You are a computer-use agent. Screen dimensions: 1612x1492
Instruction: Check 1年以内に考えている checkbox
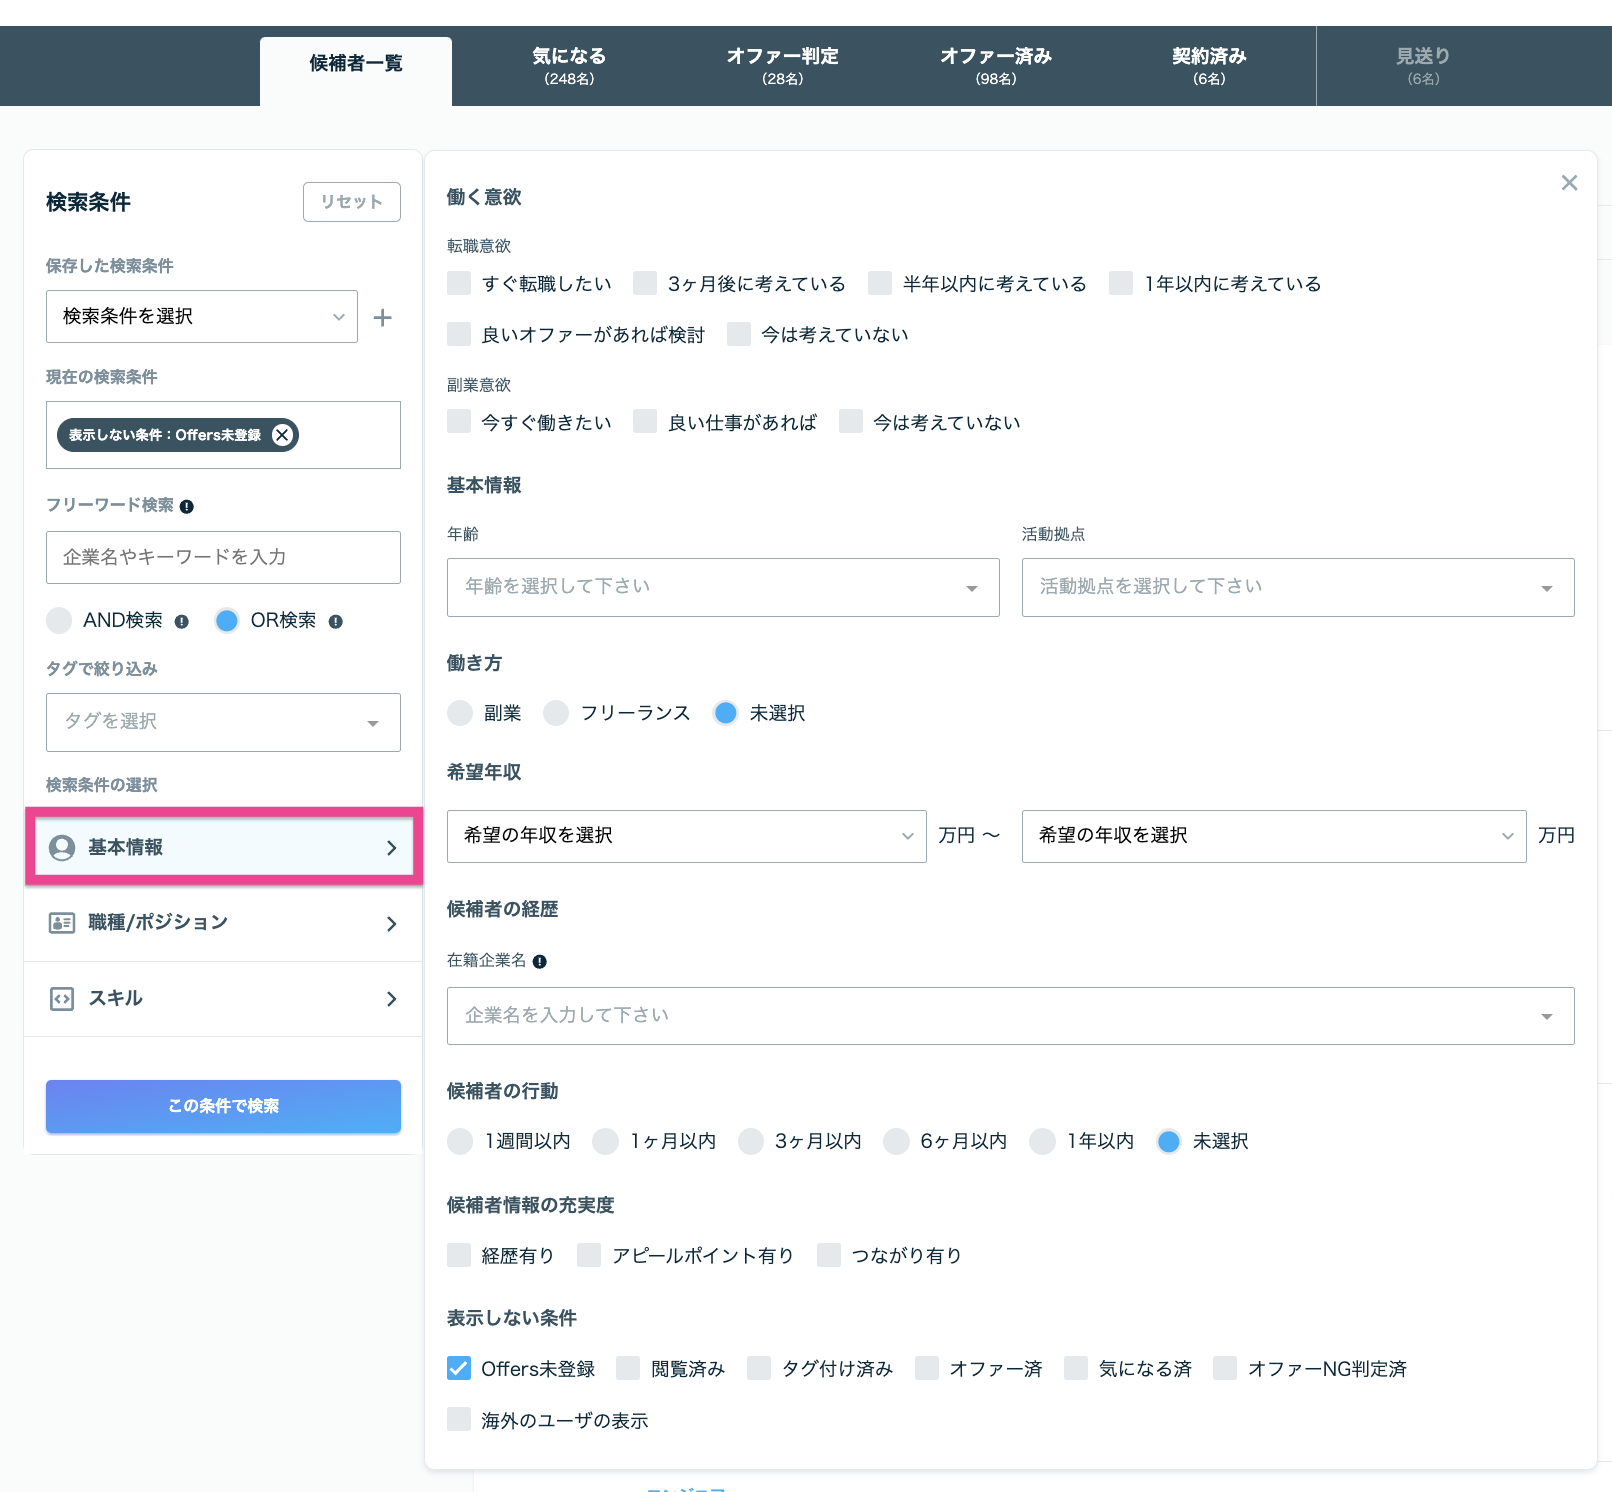tap(1121, 283)
